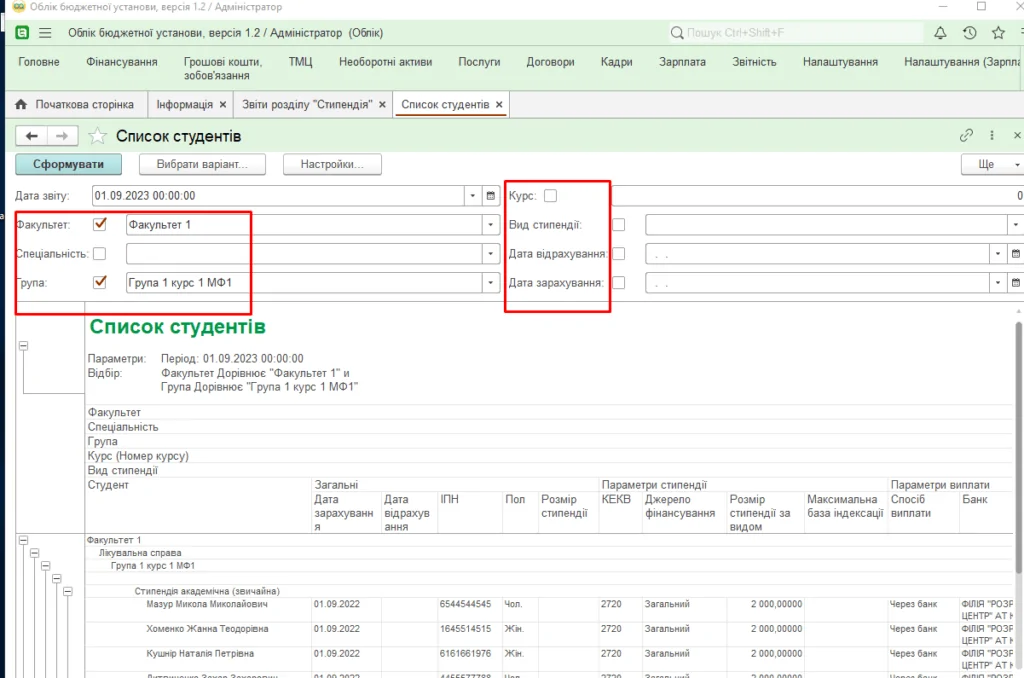
Task: Switch to the Початкова сторінка tab
Action: 74,105
